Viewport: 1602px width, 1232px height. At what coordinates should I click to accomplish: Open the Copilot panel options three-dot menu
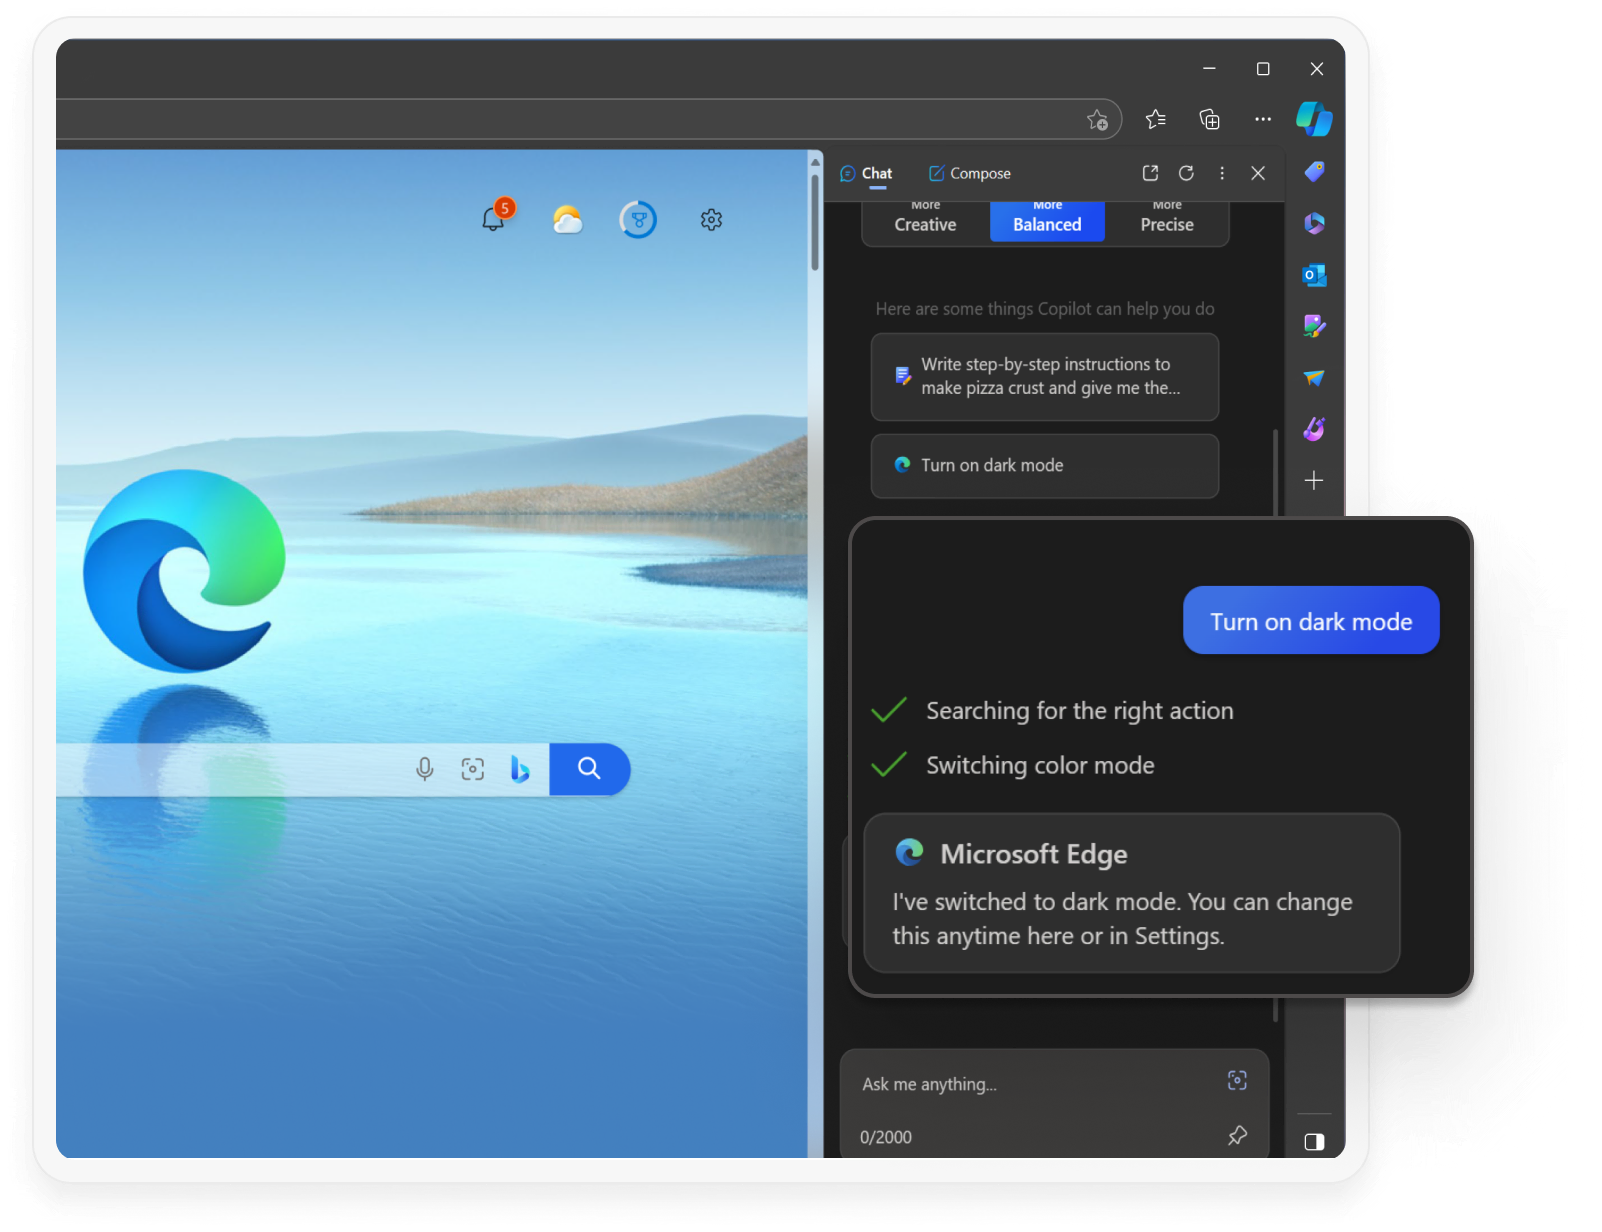(x=1221, y=173)
